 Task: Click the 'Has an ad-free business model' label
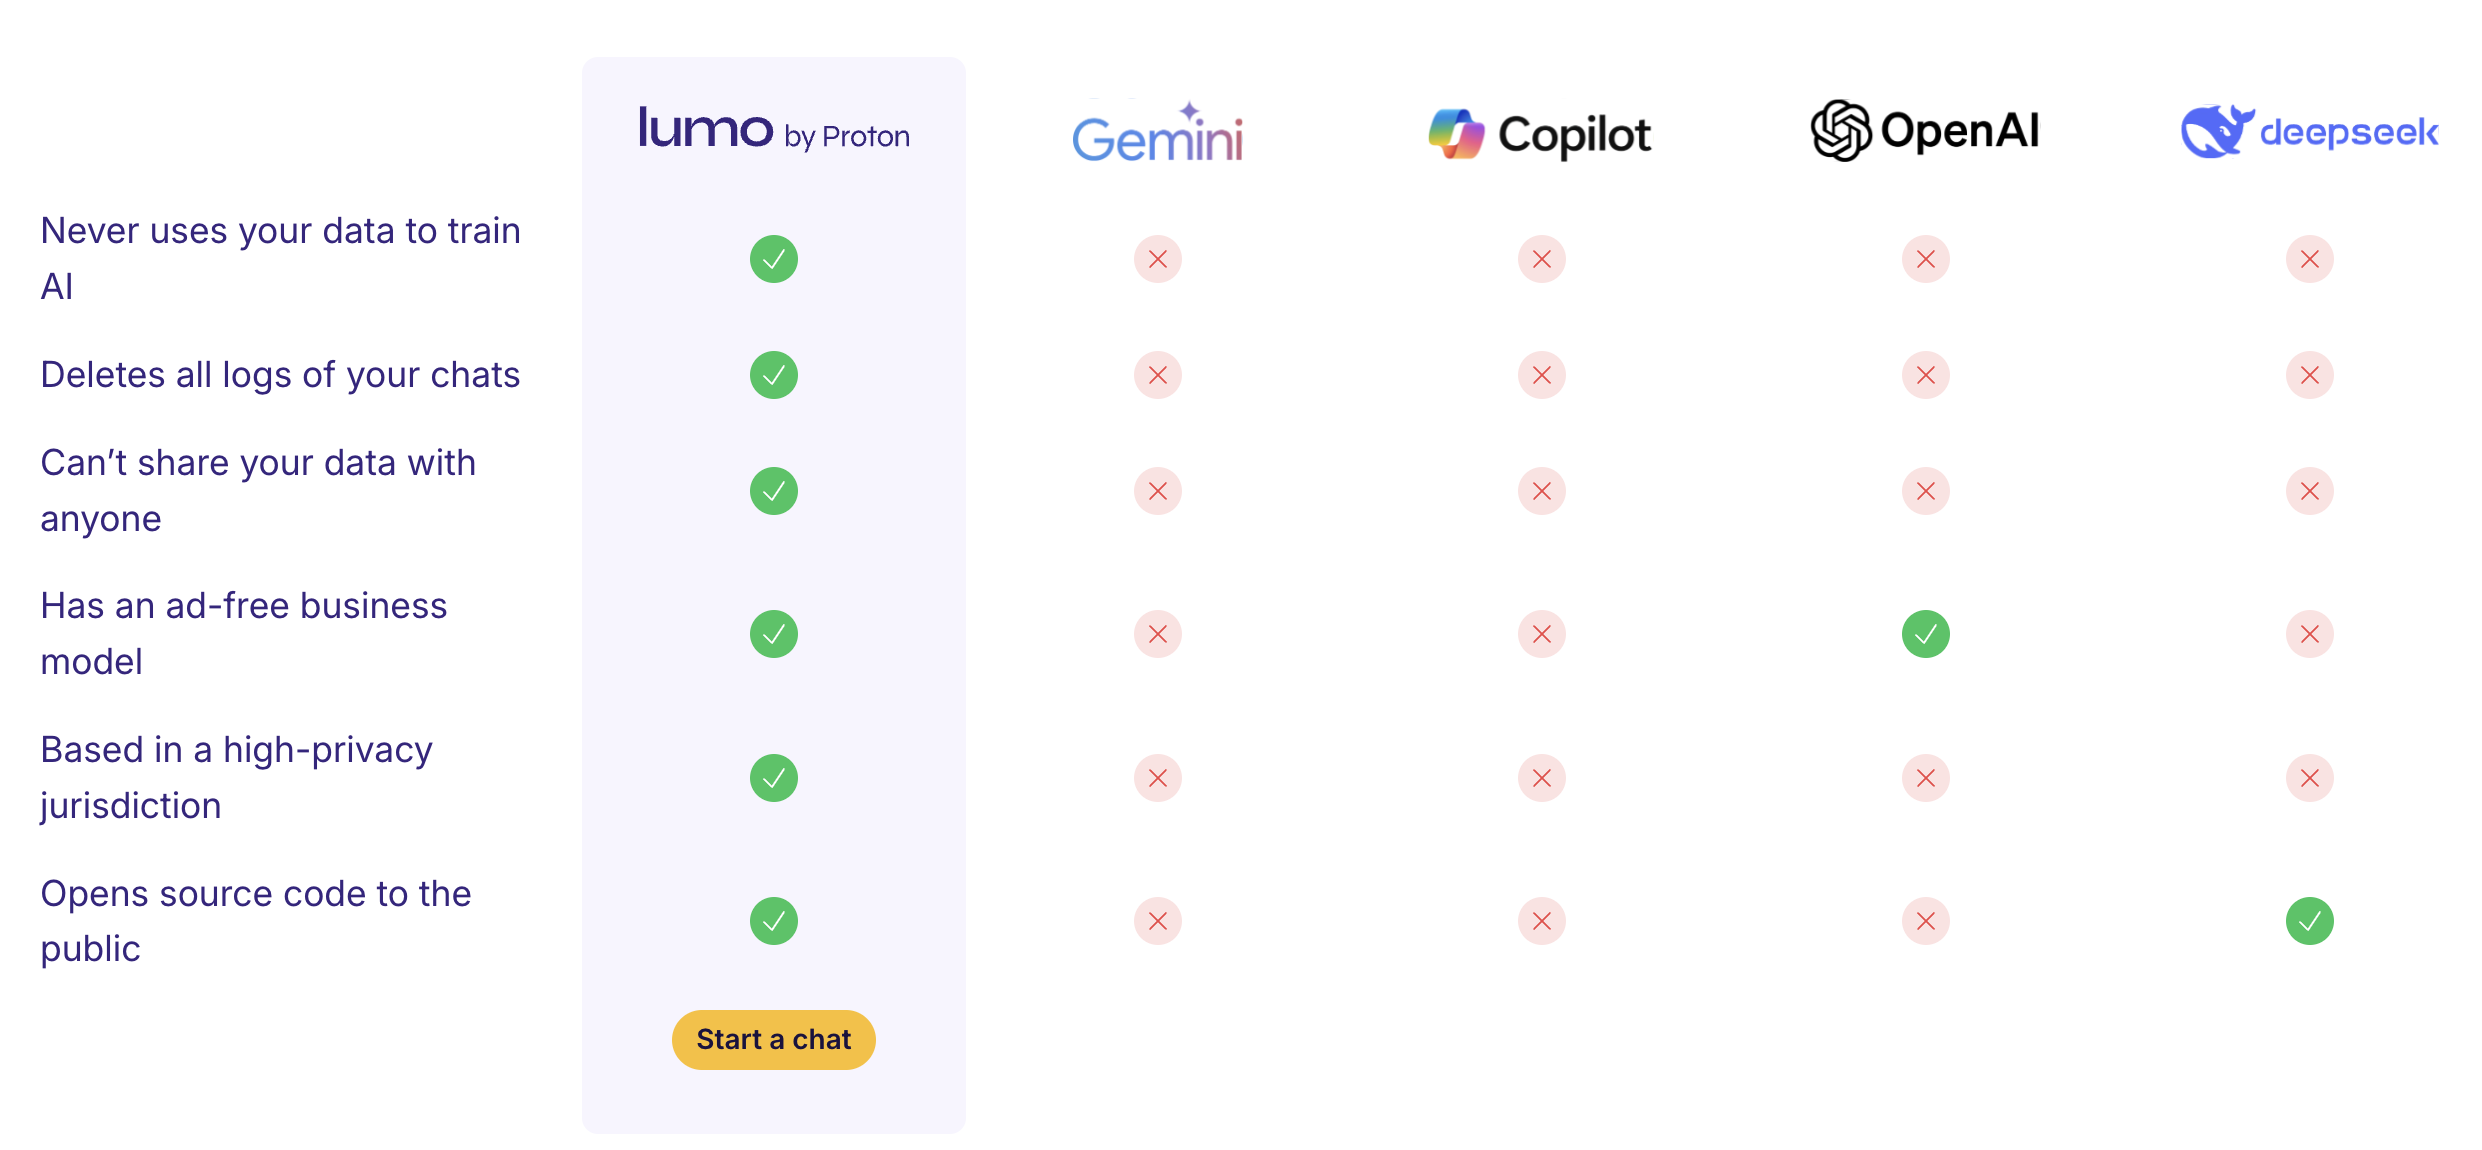pyautogui.click(x=243, y=633)
